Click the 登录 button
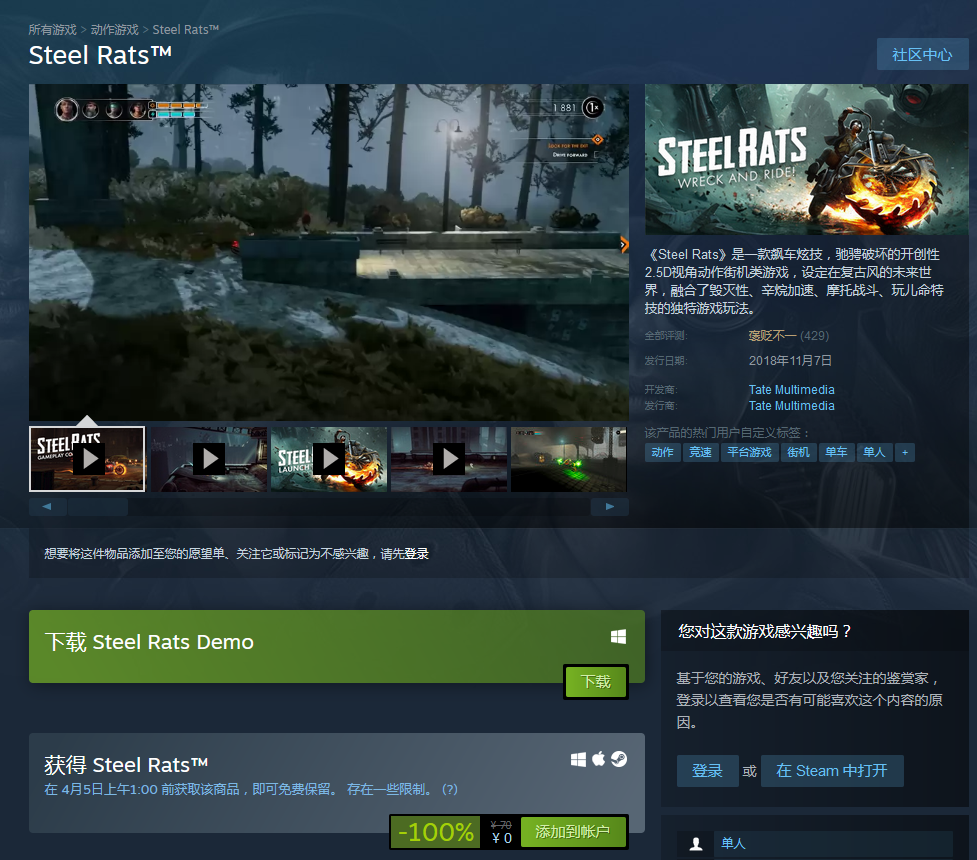The image size is (977, 860). pyautogui.click(x=707, y=771)
